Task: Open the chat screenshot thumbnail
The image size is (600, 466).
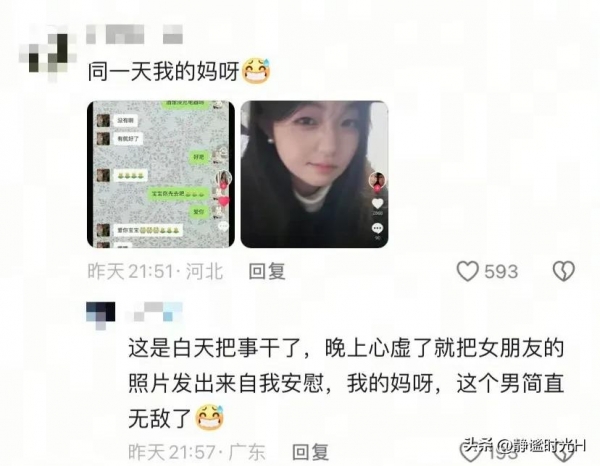Action: pos(161,174)
